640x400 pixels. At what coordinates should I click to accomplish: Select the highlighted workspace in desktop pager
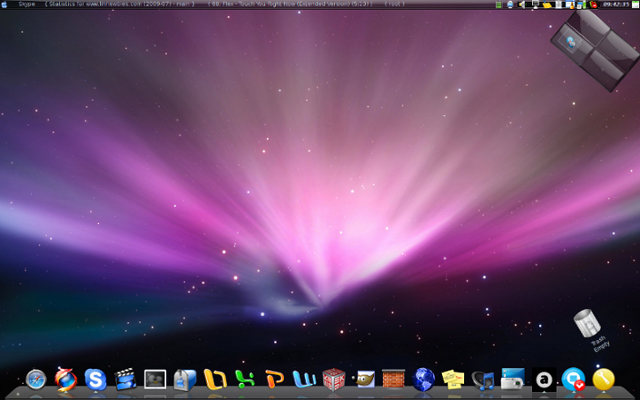click(x=572, y=43)
